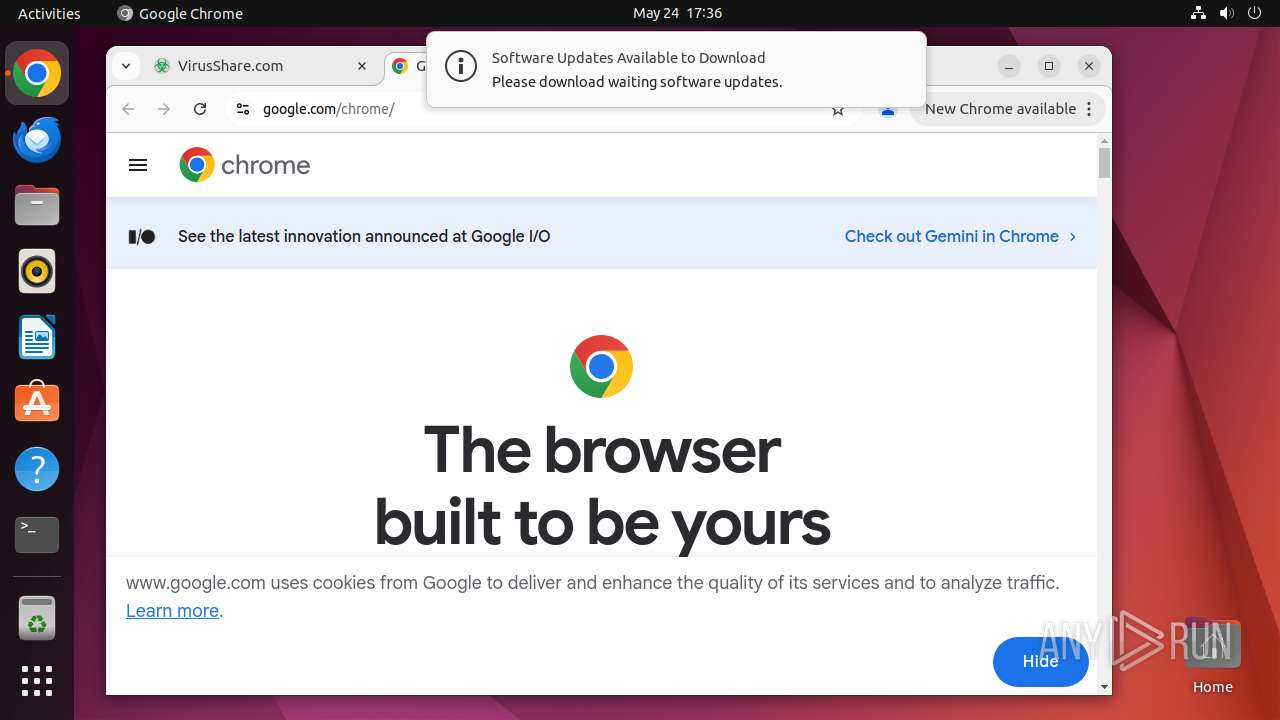The image size is (1280, 720).
Task: Open the Trash dock icon
Action: point(37,618)
